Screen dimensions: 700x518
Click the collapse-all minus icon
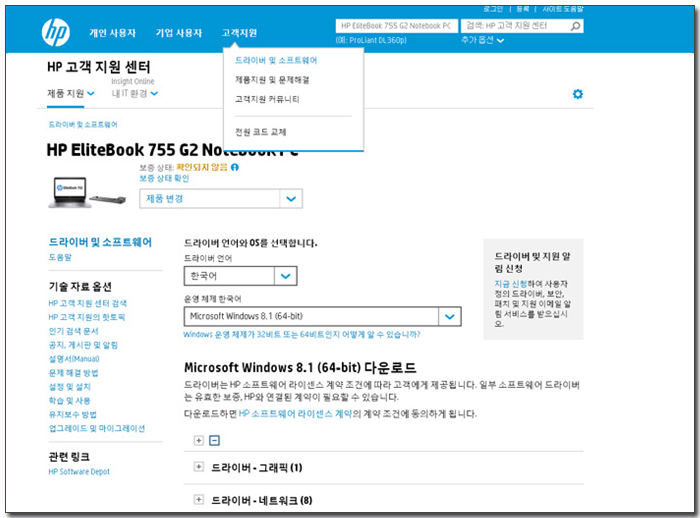214,440
